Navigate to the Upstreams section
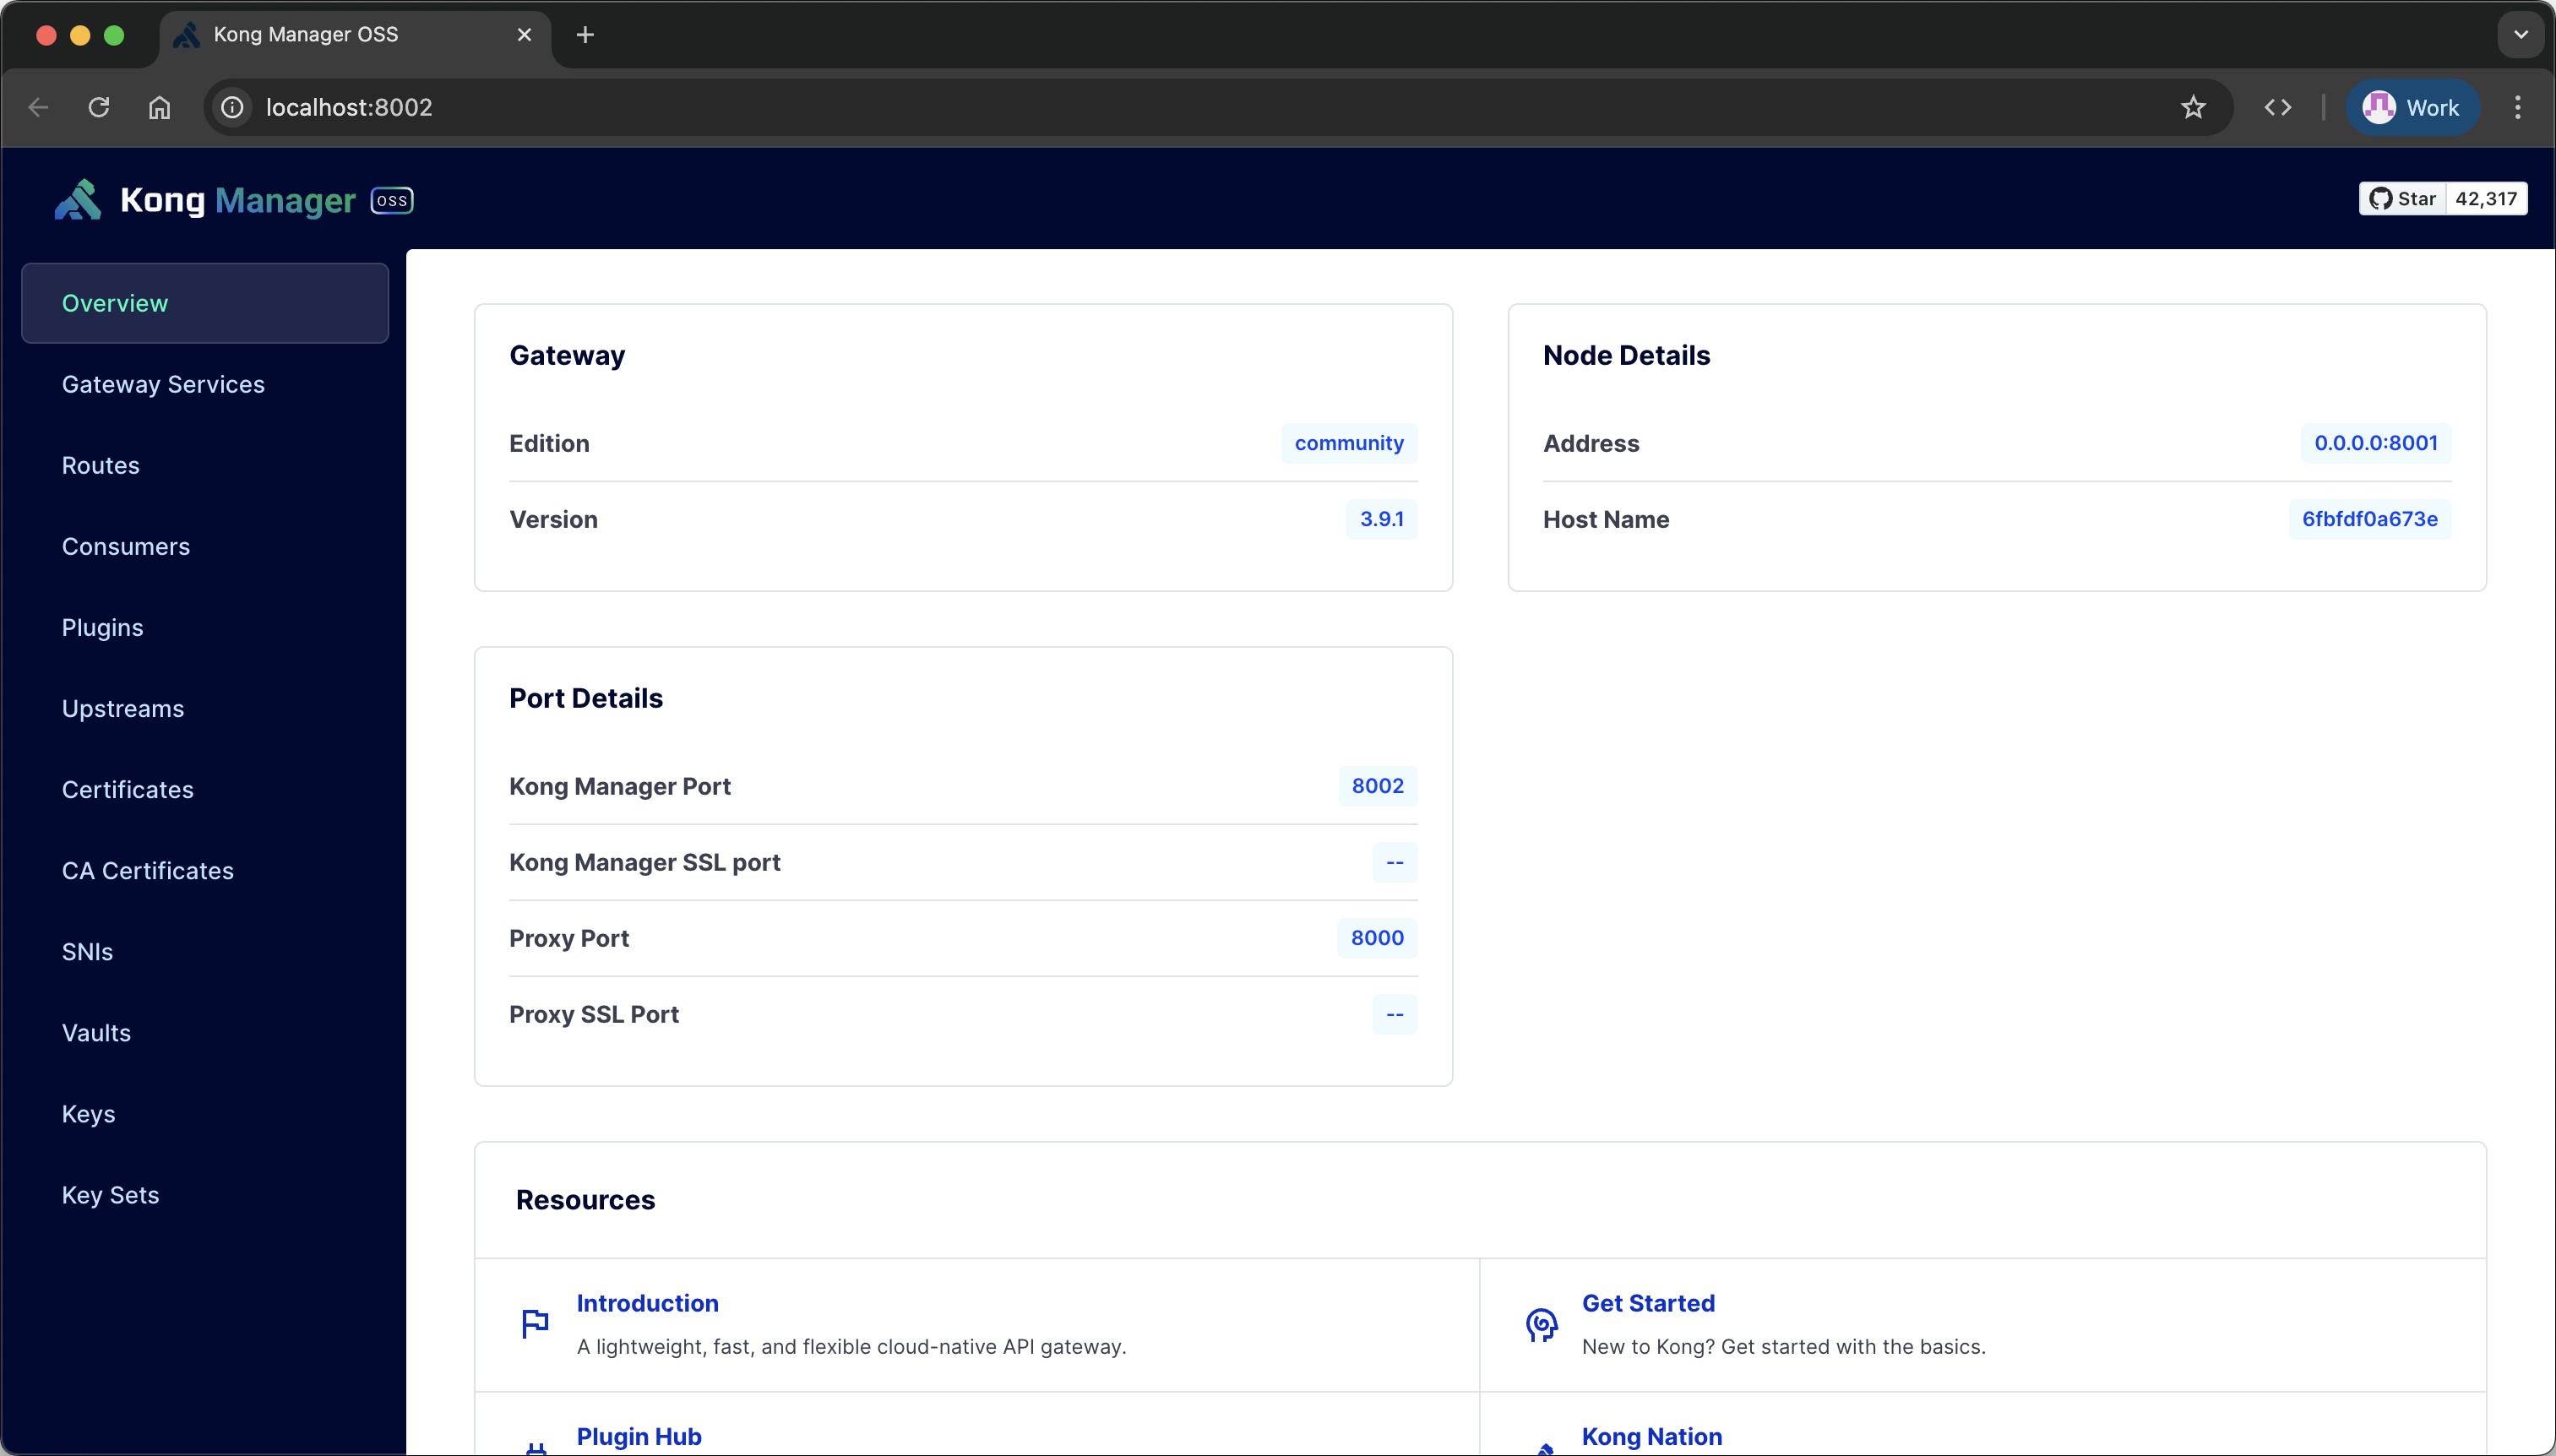Image resolution: width=2556 pixels, height=1456 pixels. point(122,708)
